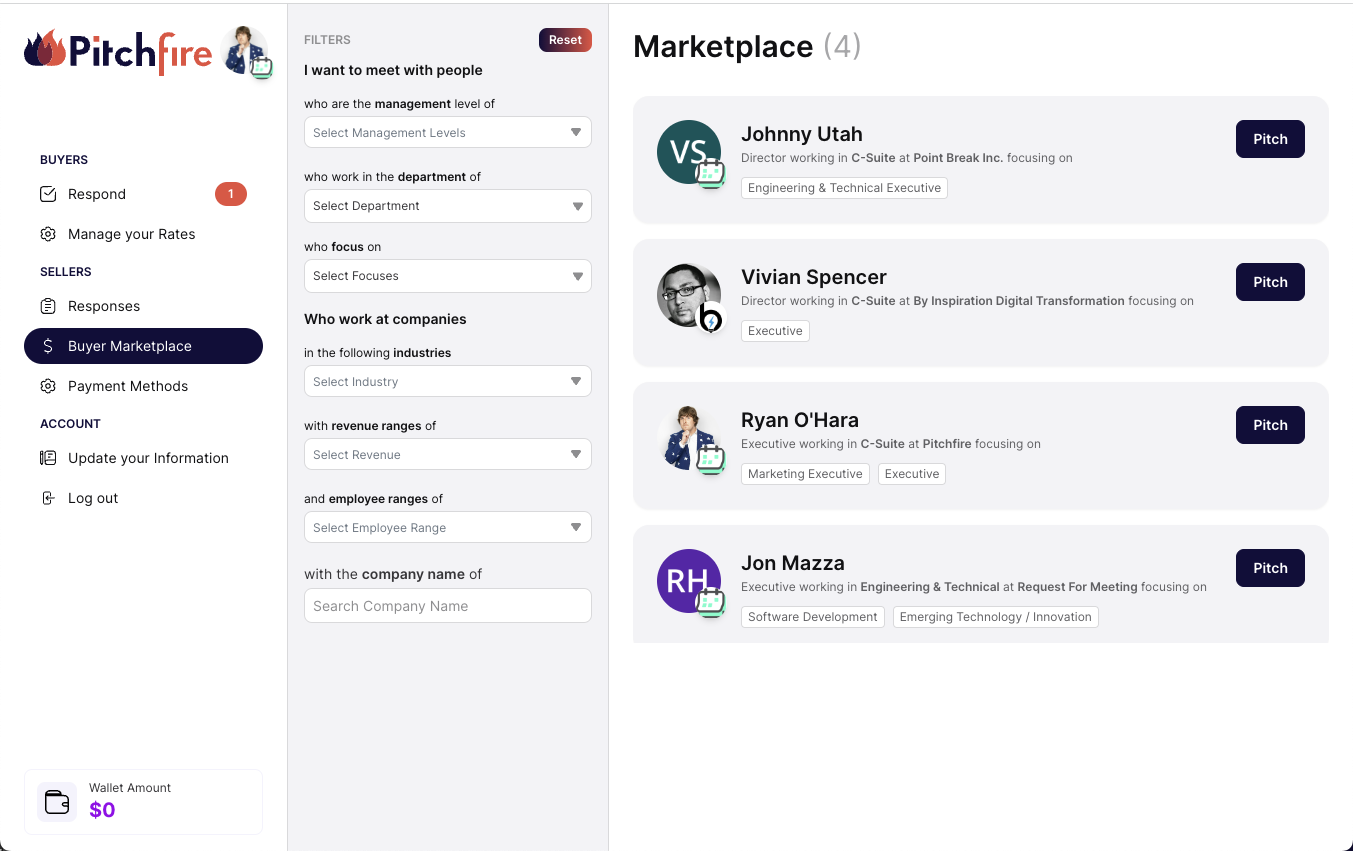Click the Respond checkbox icon in sidebar
1353x851 pixels.
click(48, 194)
